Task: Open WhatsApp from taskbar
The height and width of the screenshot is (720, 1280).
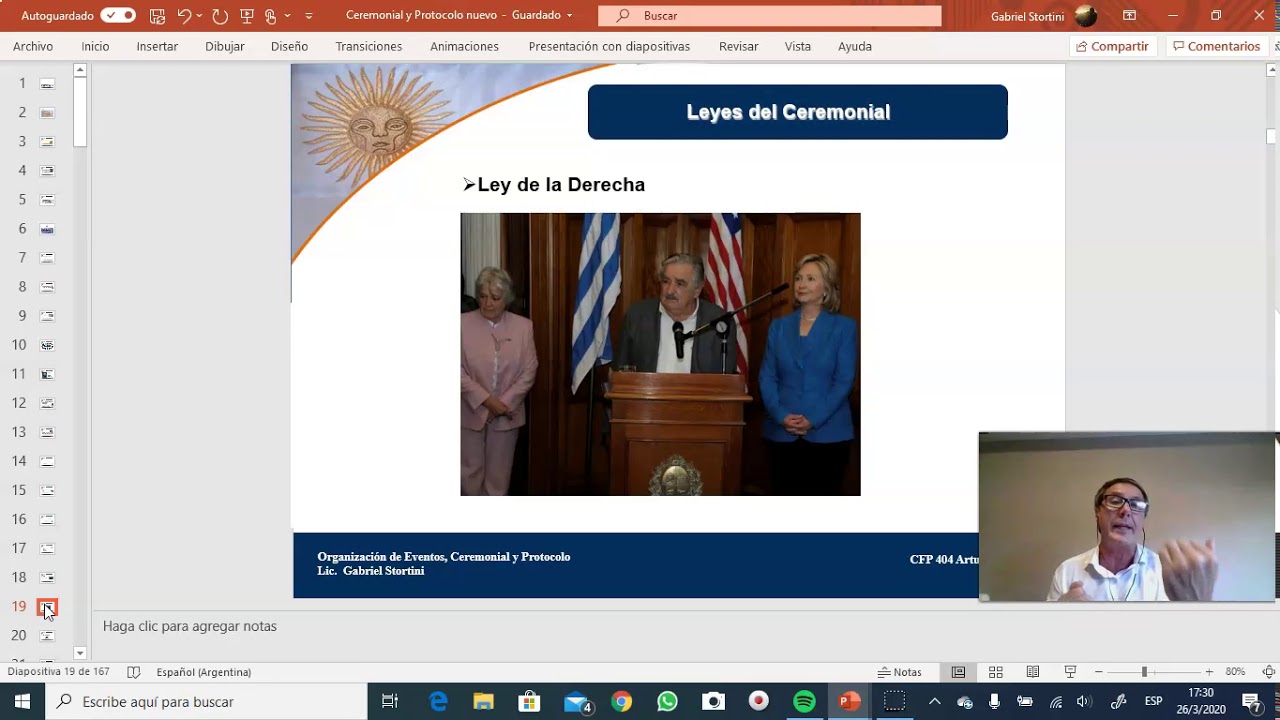Action: [667, 702]
